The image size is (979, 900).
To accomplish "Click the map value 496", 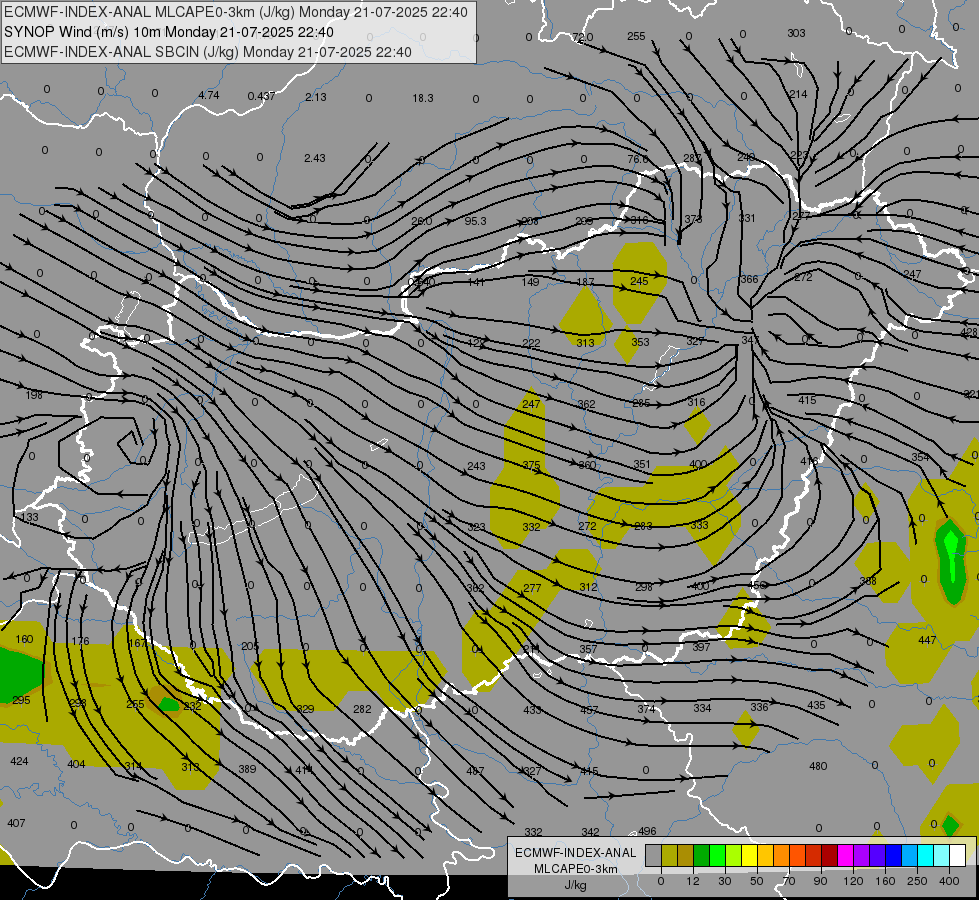I will point(647,831).
